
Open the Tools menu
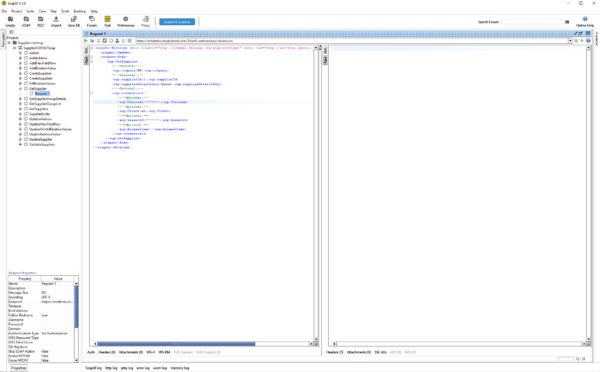pyautogui.click(x=65, y=11)
